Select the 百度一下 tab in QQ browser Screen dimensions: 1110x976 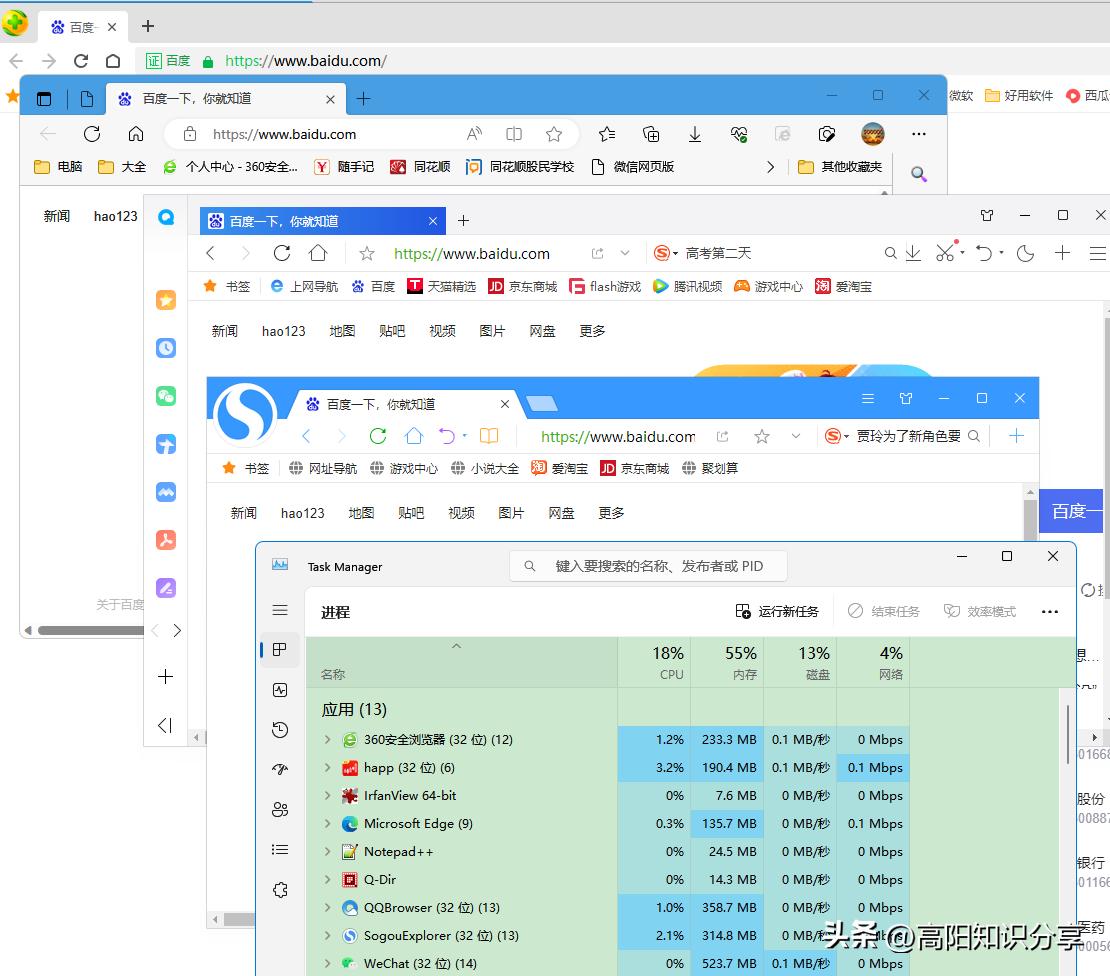click(x=323, y=221)
